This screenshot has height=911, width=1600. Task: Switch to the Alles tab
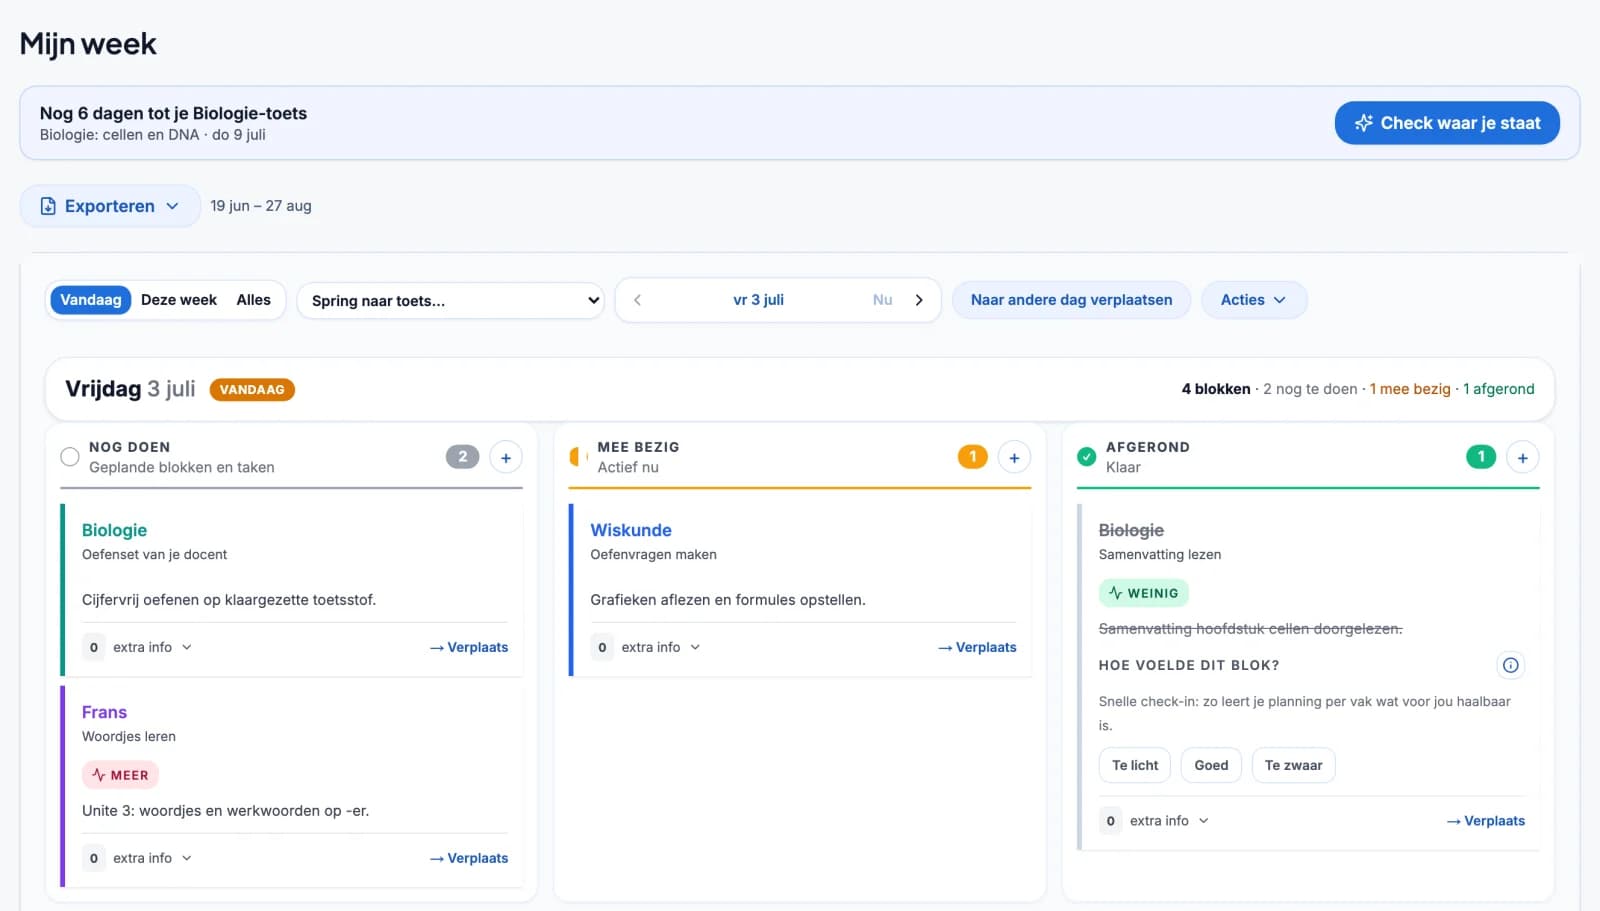coord(254,300)
